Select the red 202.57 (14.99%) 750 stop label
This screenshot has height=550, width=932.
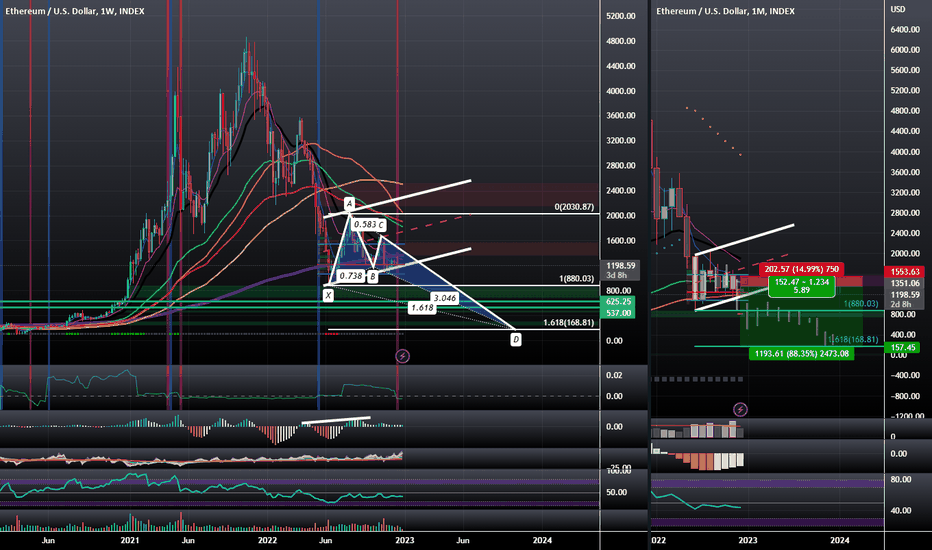click(802, 269)
